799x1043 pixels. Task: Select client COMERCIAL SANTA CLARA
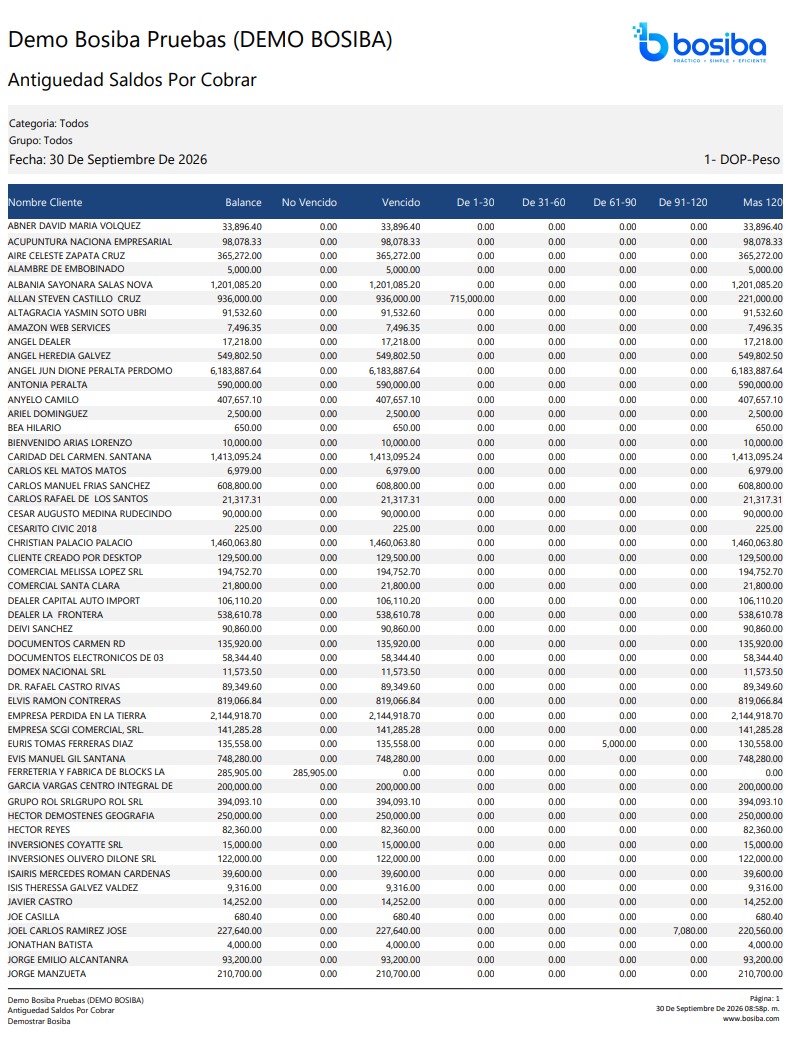coord(64,585)
